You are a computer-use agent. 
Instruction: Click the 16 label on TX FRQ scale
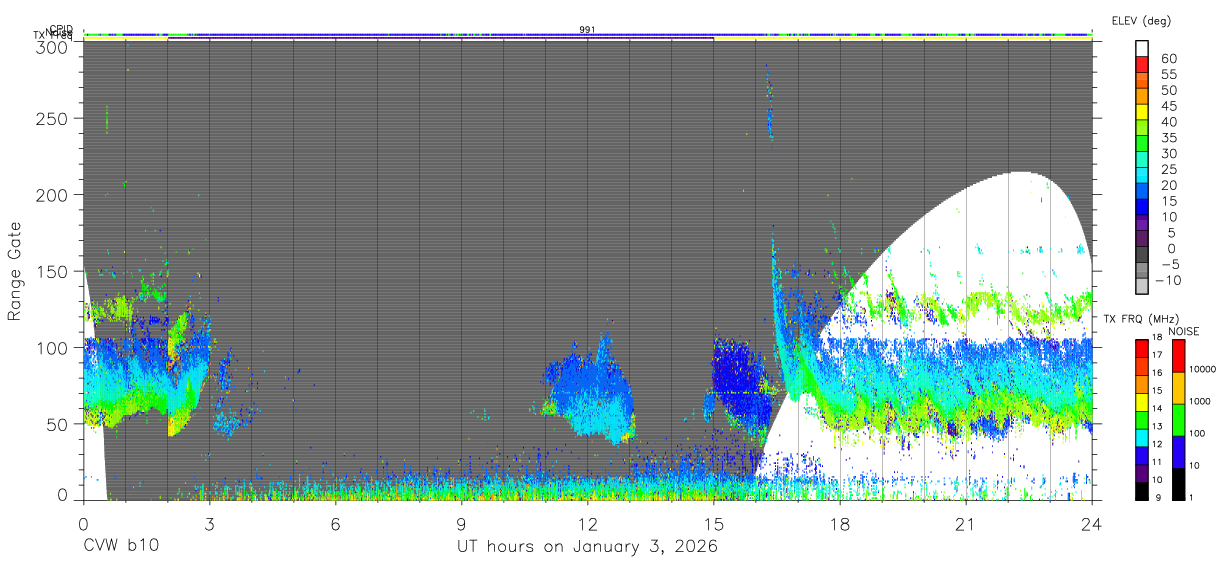[1156, 373]
